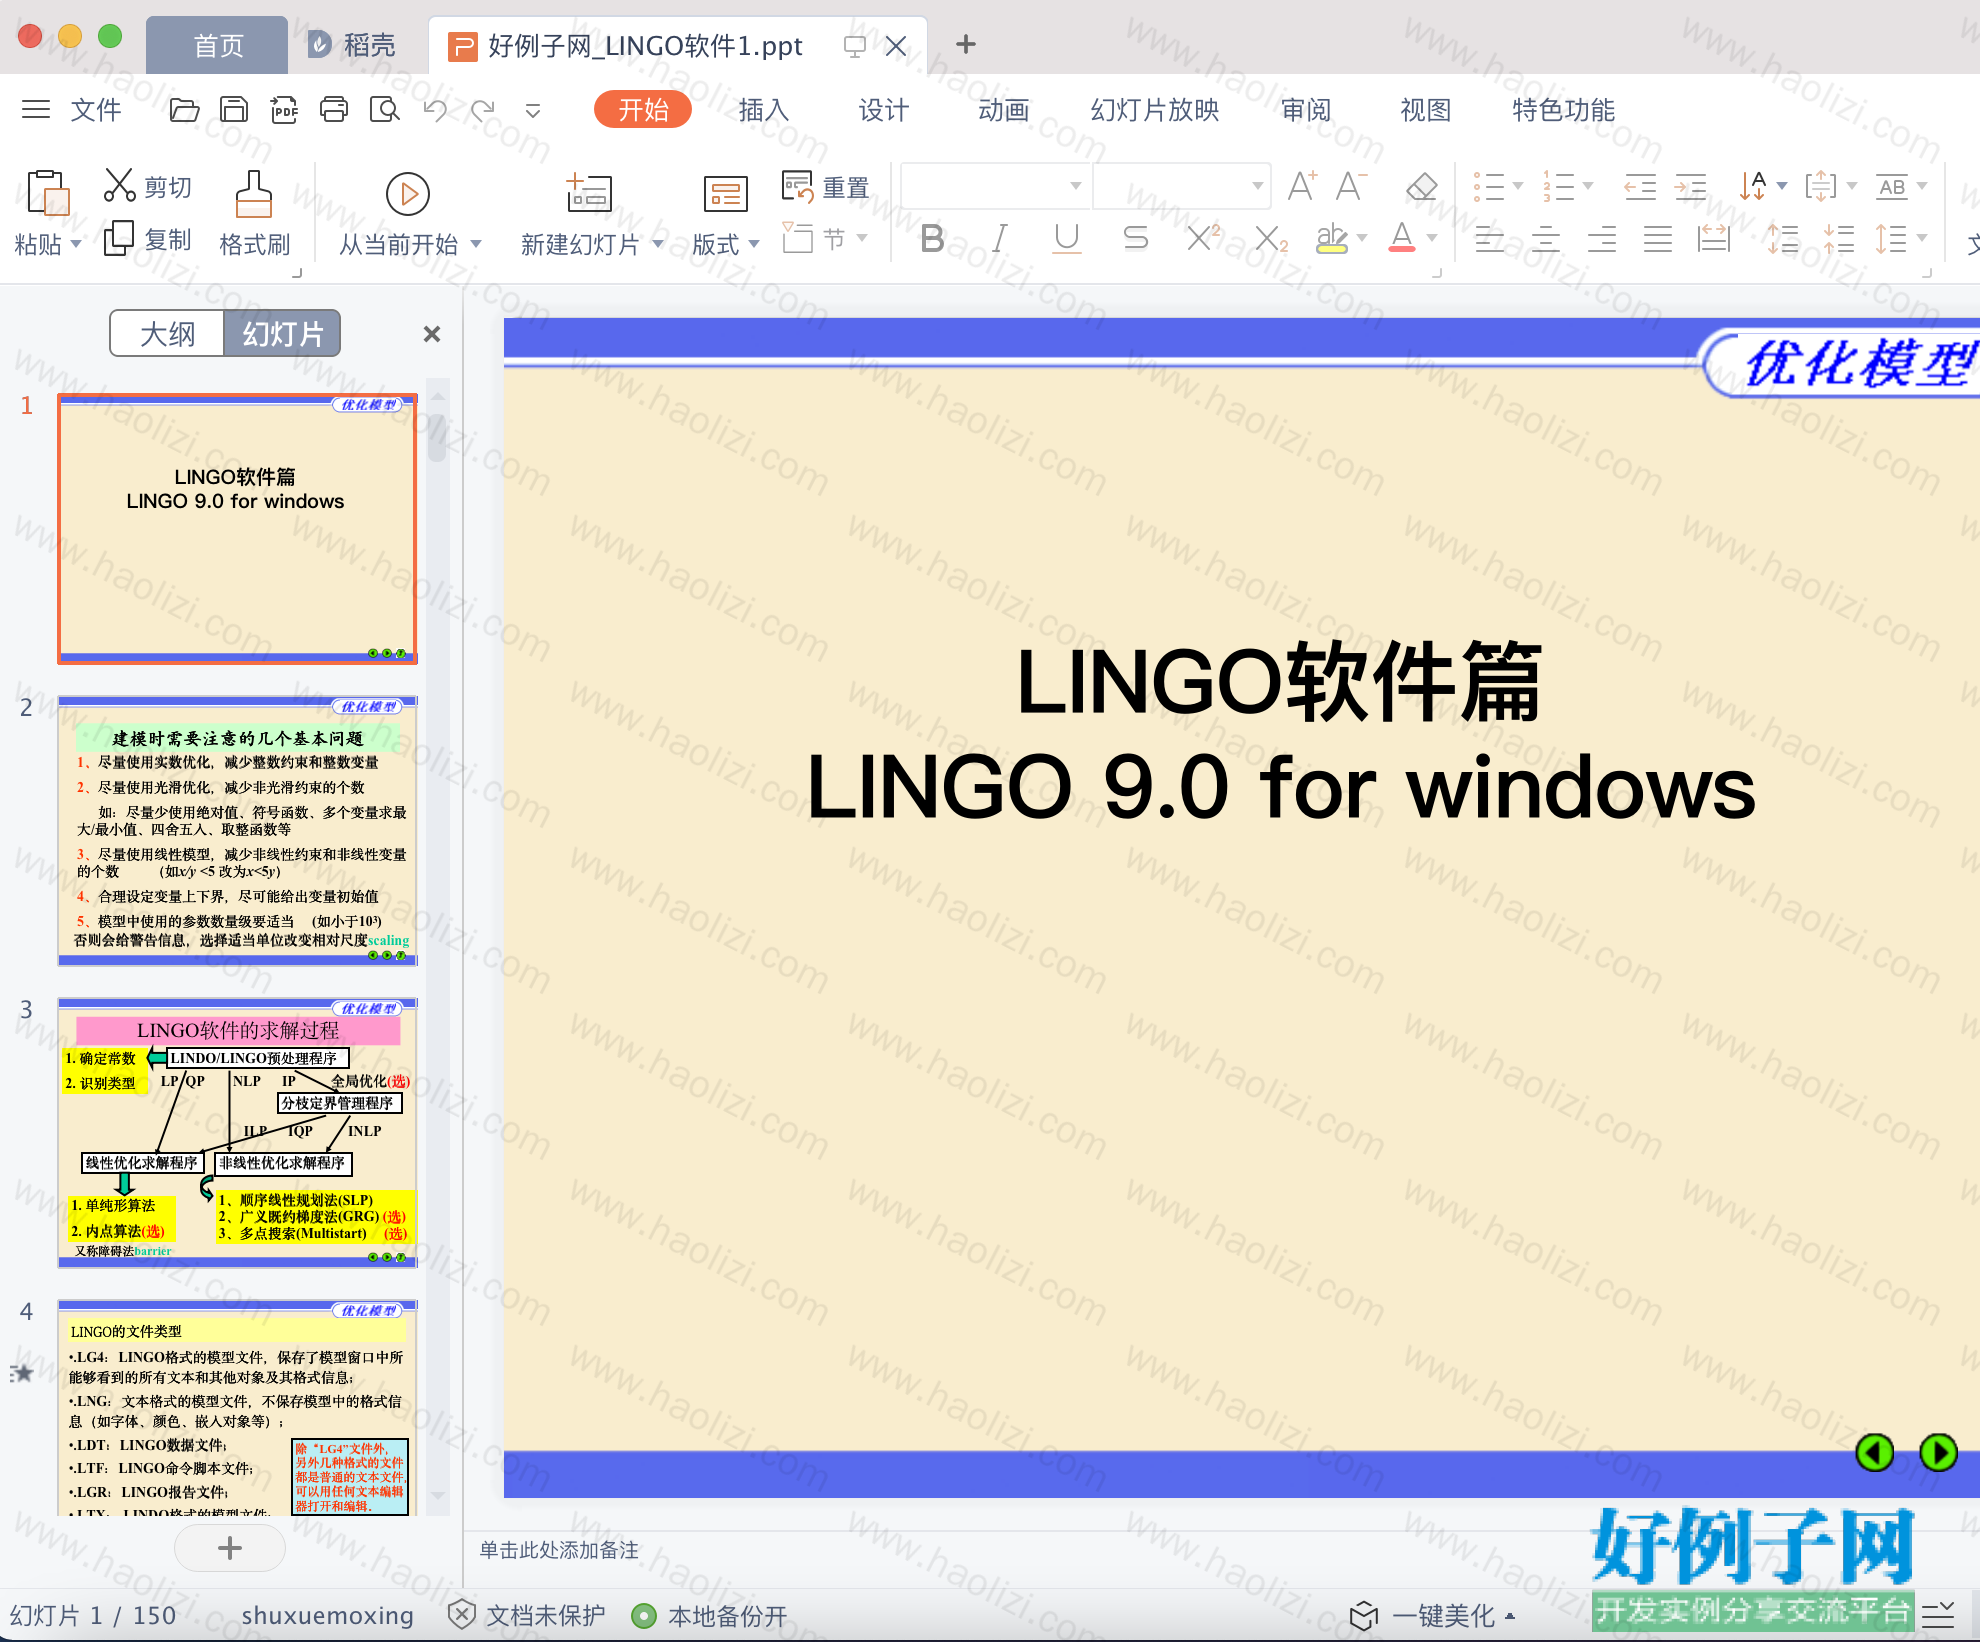The height and width of the screenshot is (1642, 1980).
Task: Switch to the 插入 tab
Action: pos(764,110)
